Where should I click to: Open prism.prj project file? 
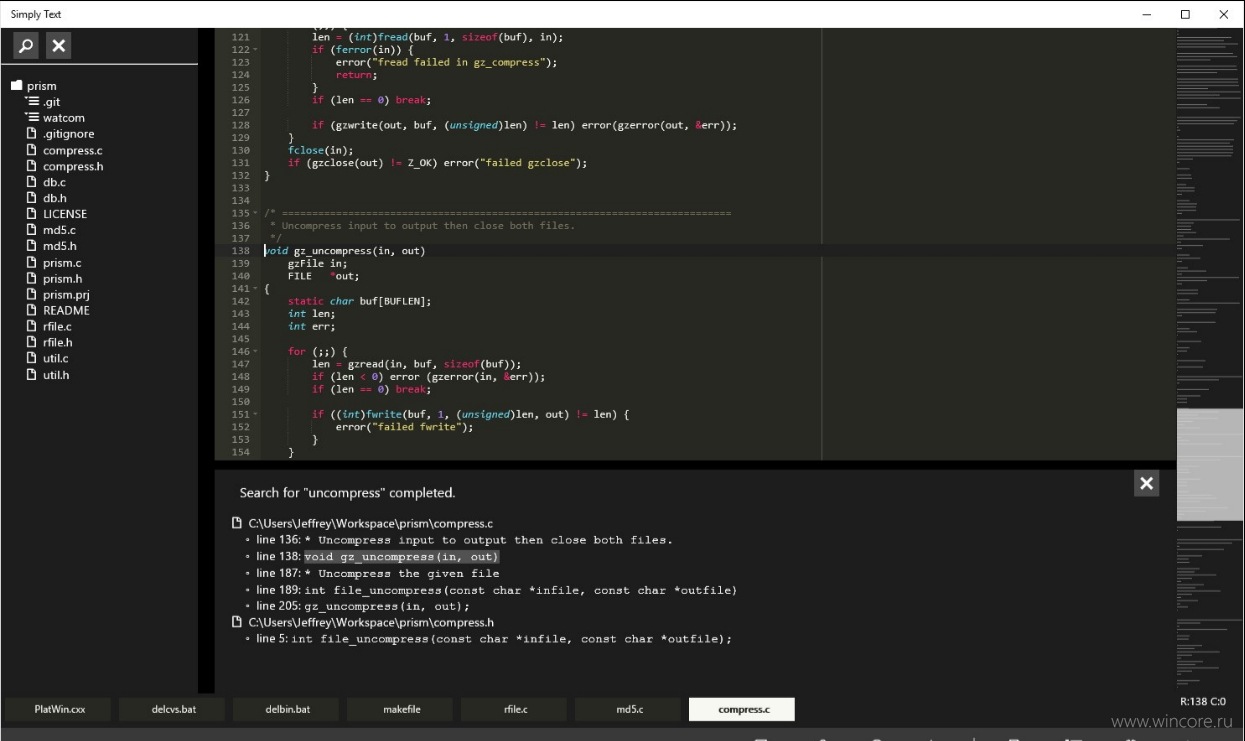tap(66, 295)
